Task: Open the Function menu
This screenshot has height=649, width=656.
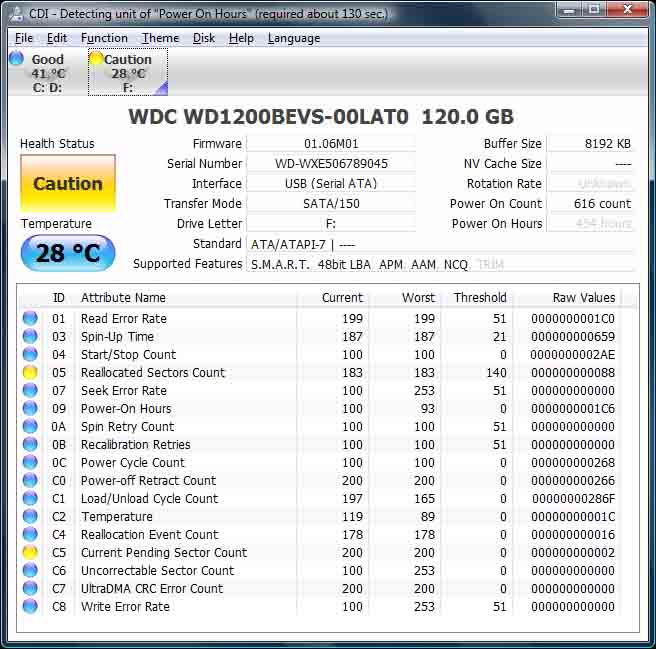Action: 104,38
